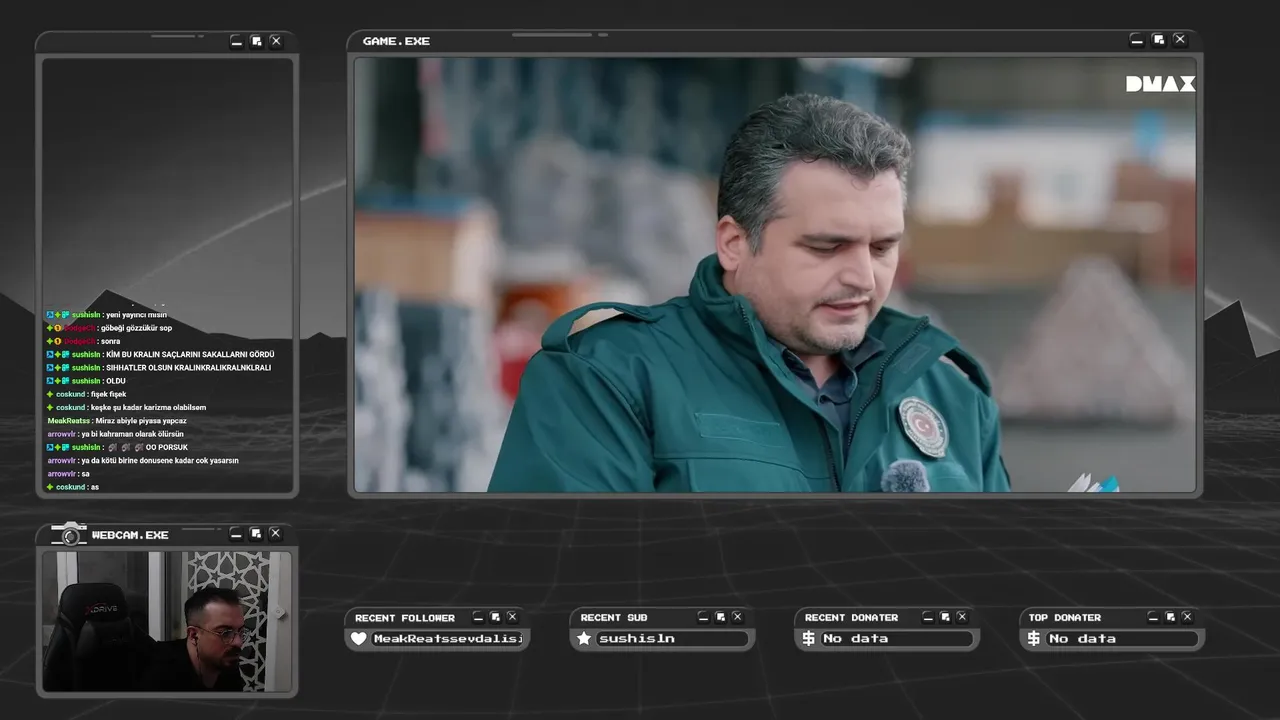Maximize the Recent Donater panel

tap(945, 617)
